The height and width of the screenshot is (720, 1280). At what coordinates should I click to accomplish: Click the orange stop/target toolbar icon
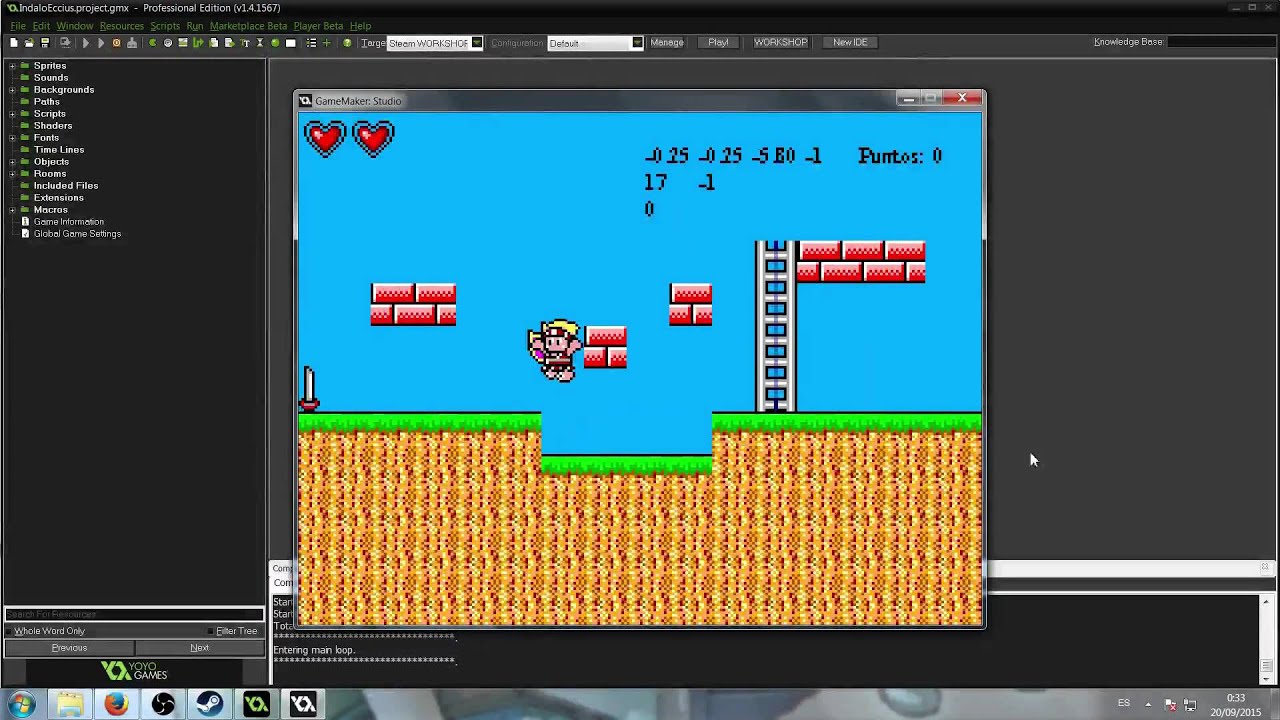coord(117,43)
